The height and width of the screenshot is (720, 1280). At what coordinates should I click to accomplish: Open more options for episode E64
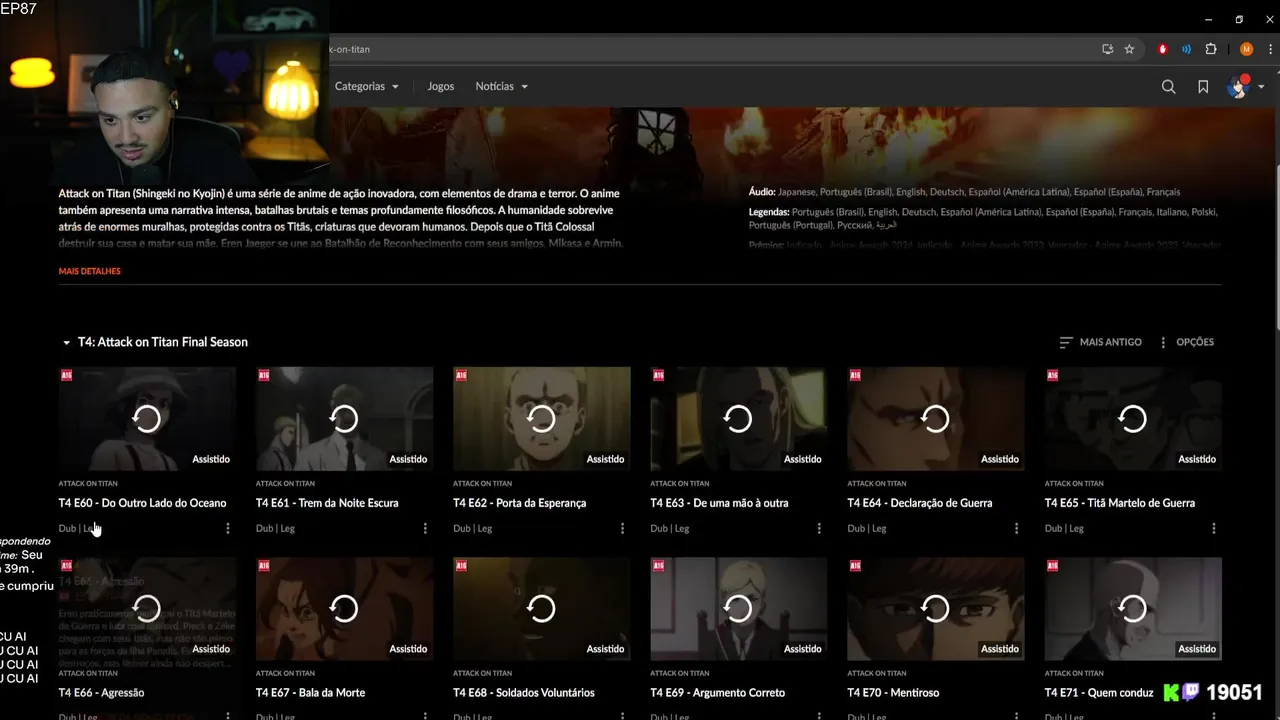point(1016,528)
